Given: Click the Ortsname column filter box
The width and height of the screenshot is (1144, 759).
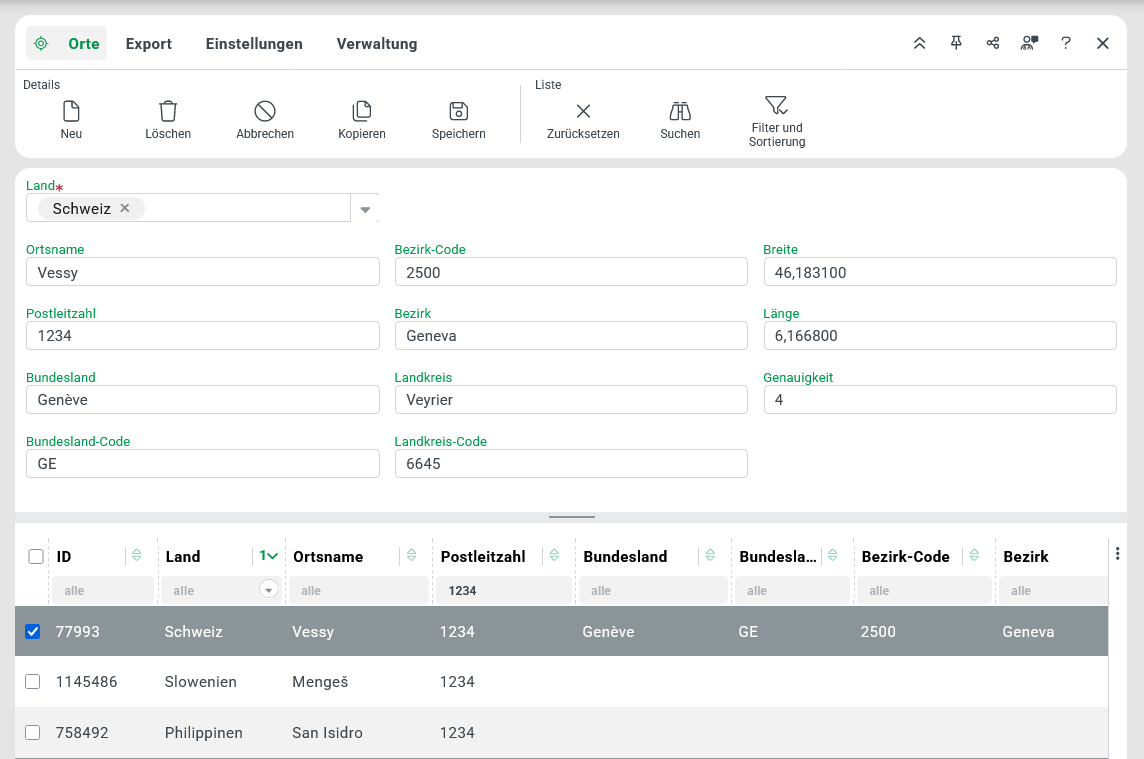Looking at the screenshot, I should coord(358,590).
